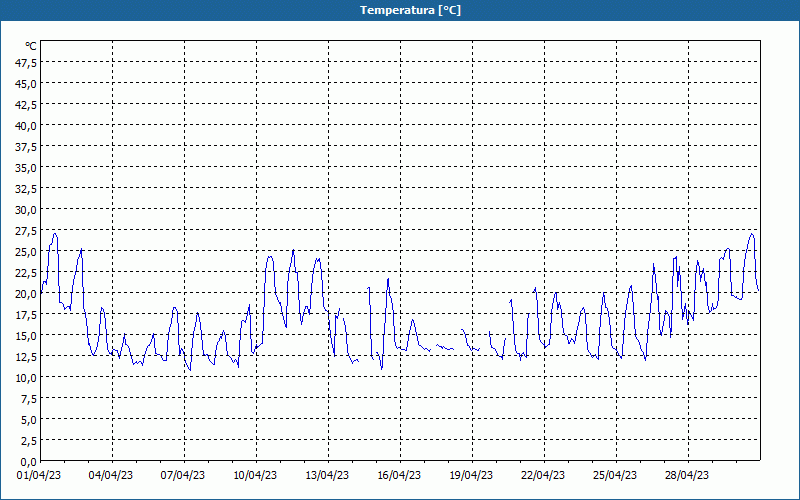Viewport: 800px width, 500px height.
Task: Click the 22,5 y-axis label
Action: click(27, 273)
